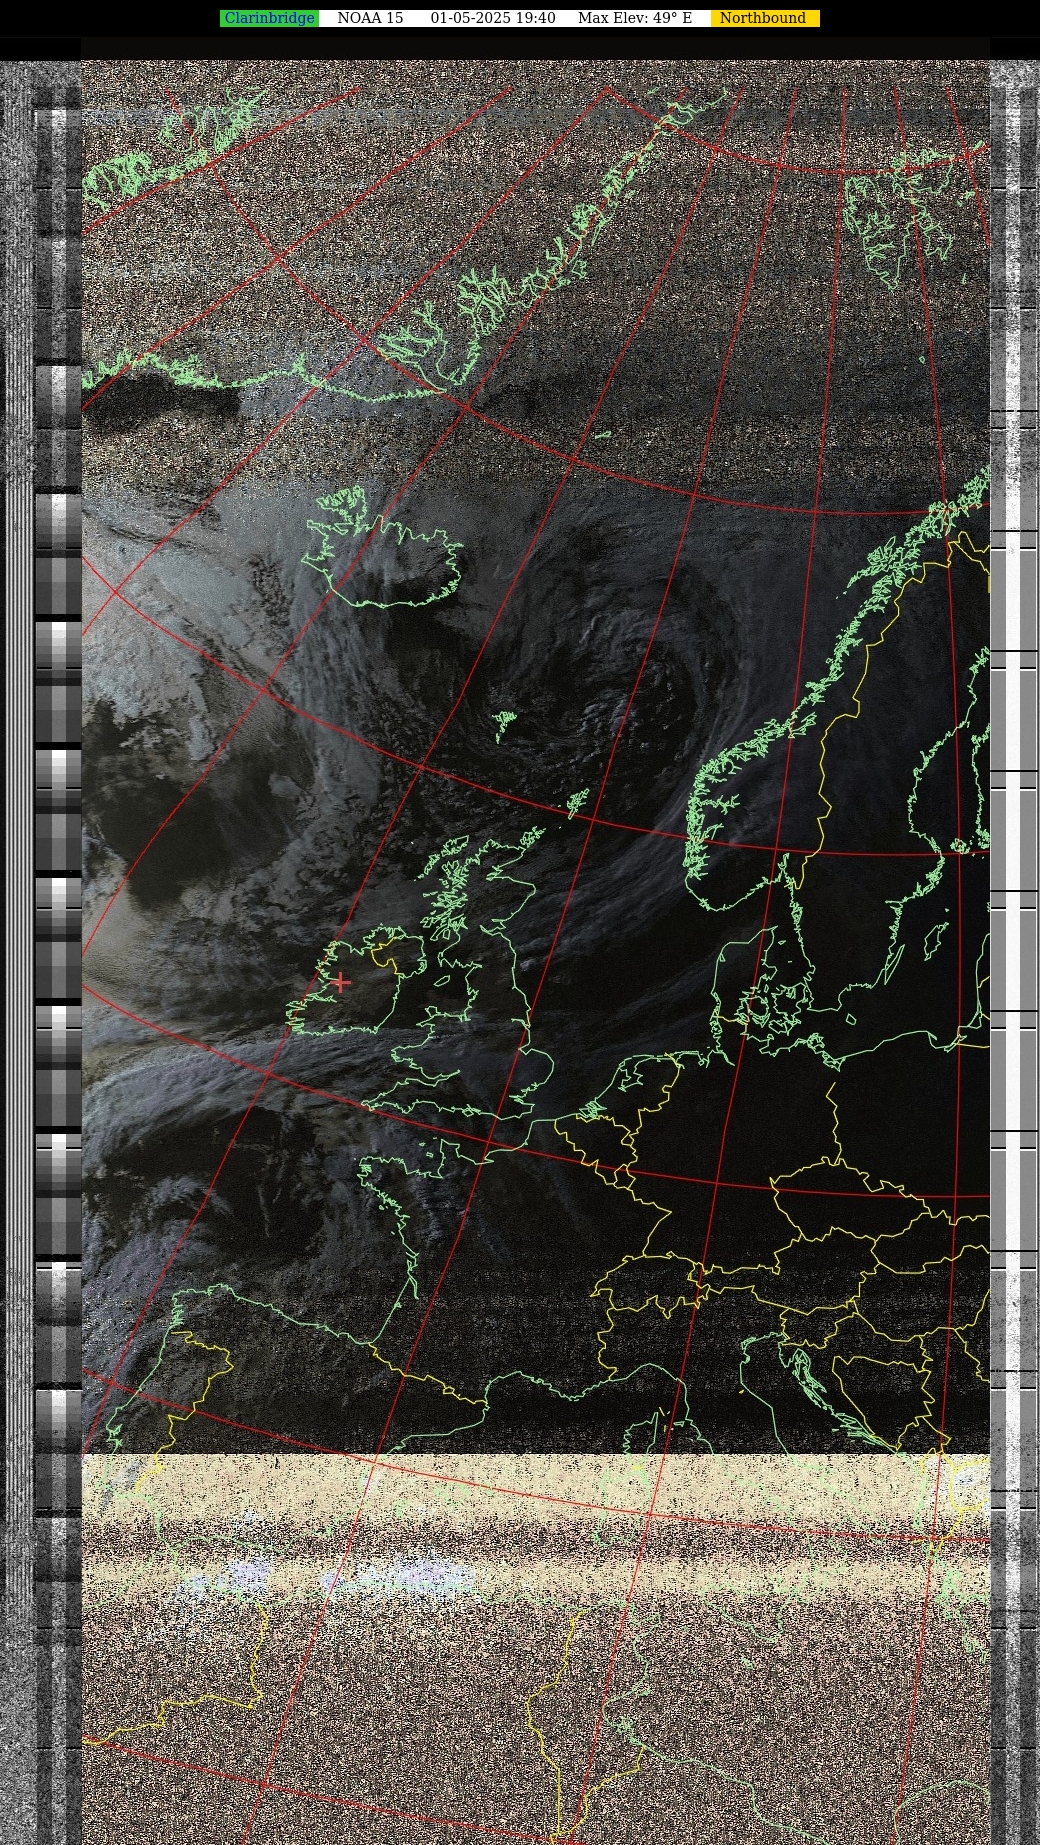This screenshot has height=1845, width=1040.
Task: Click the red cross station marker on Ireland
Action: pyautogui.click(x=341, y=982)
